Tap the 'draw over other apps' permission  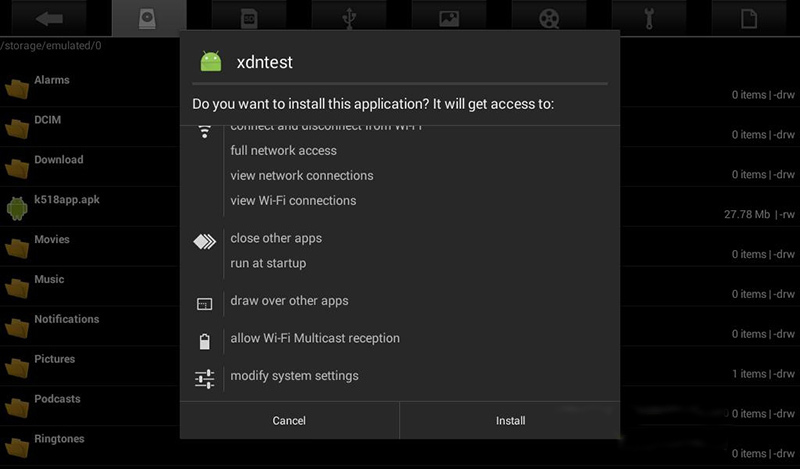289,301
